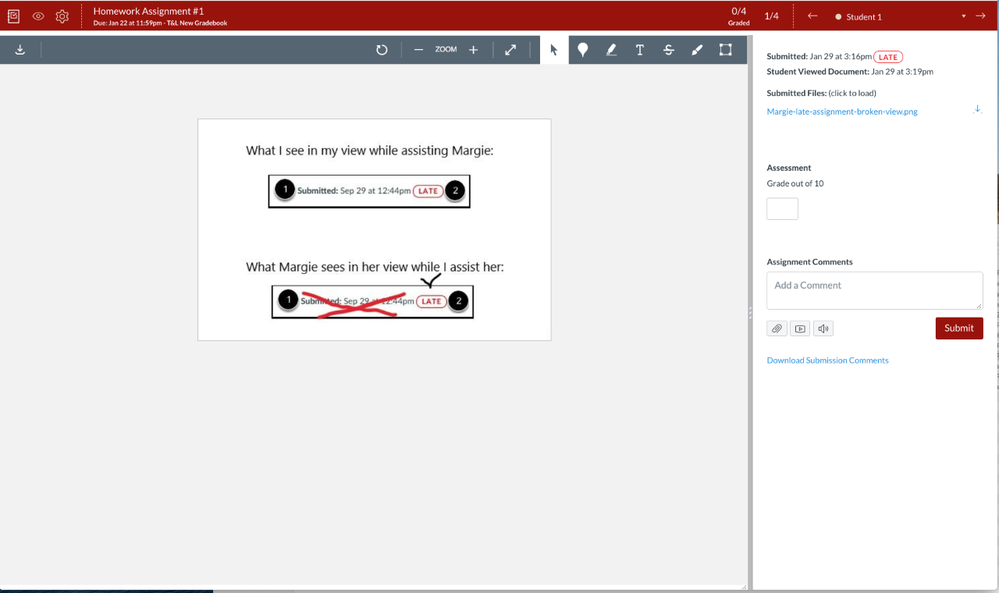Zoom out with the minus button
This screenshot has height=593, width=999.
coord(418,50)
